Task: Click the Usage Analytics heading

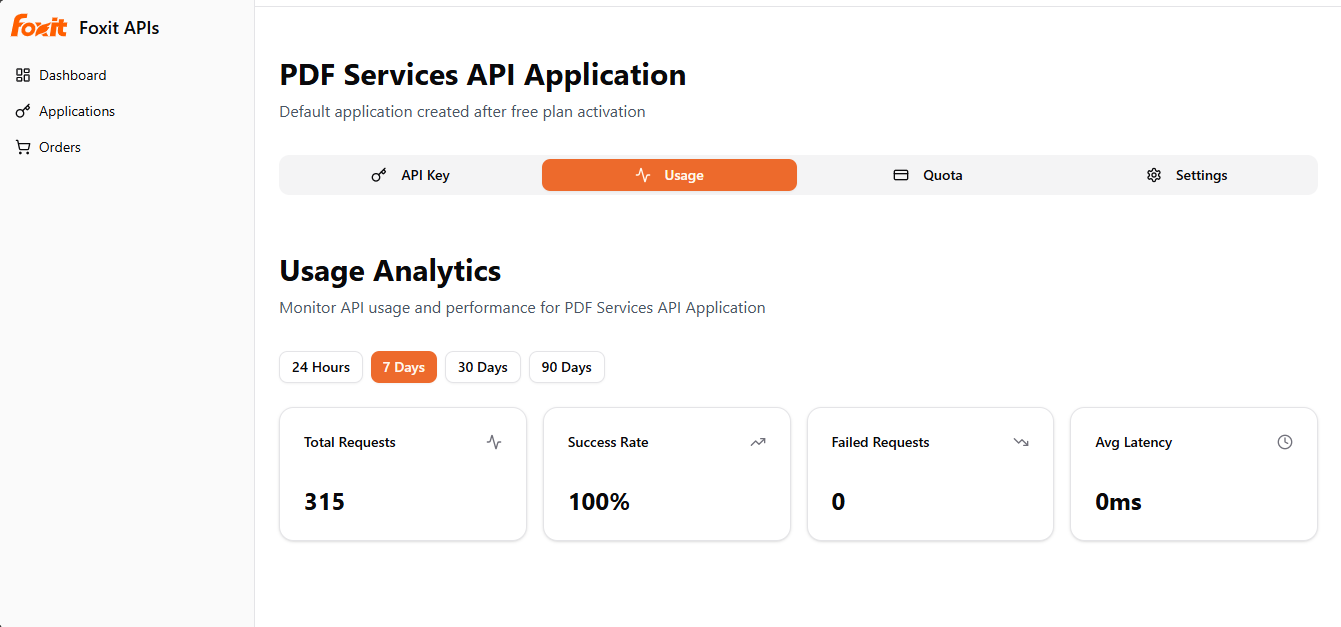Action: (x=390, y=271)
